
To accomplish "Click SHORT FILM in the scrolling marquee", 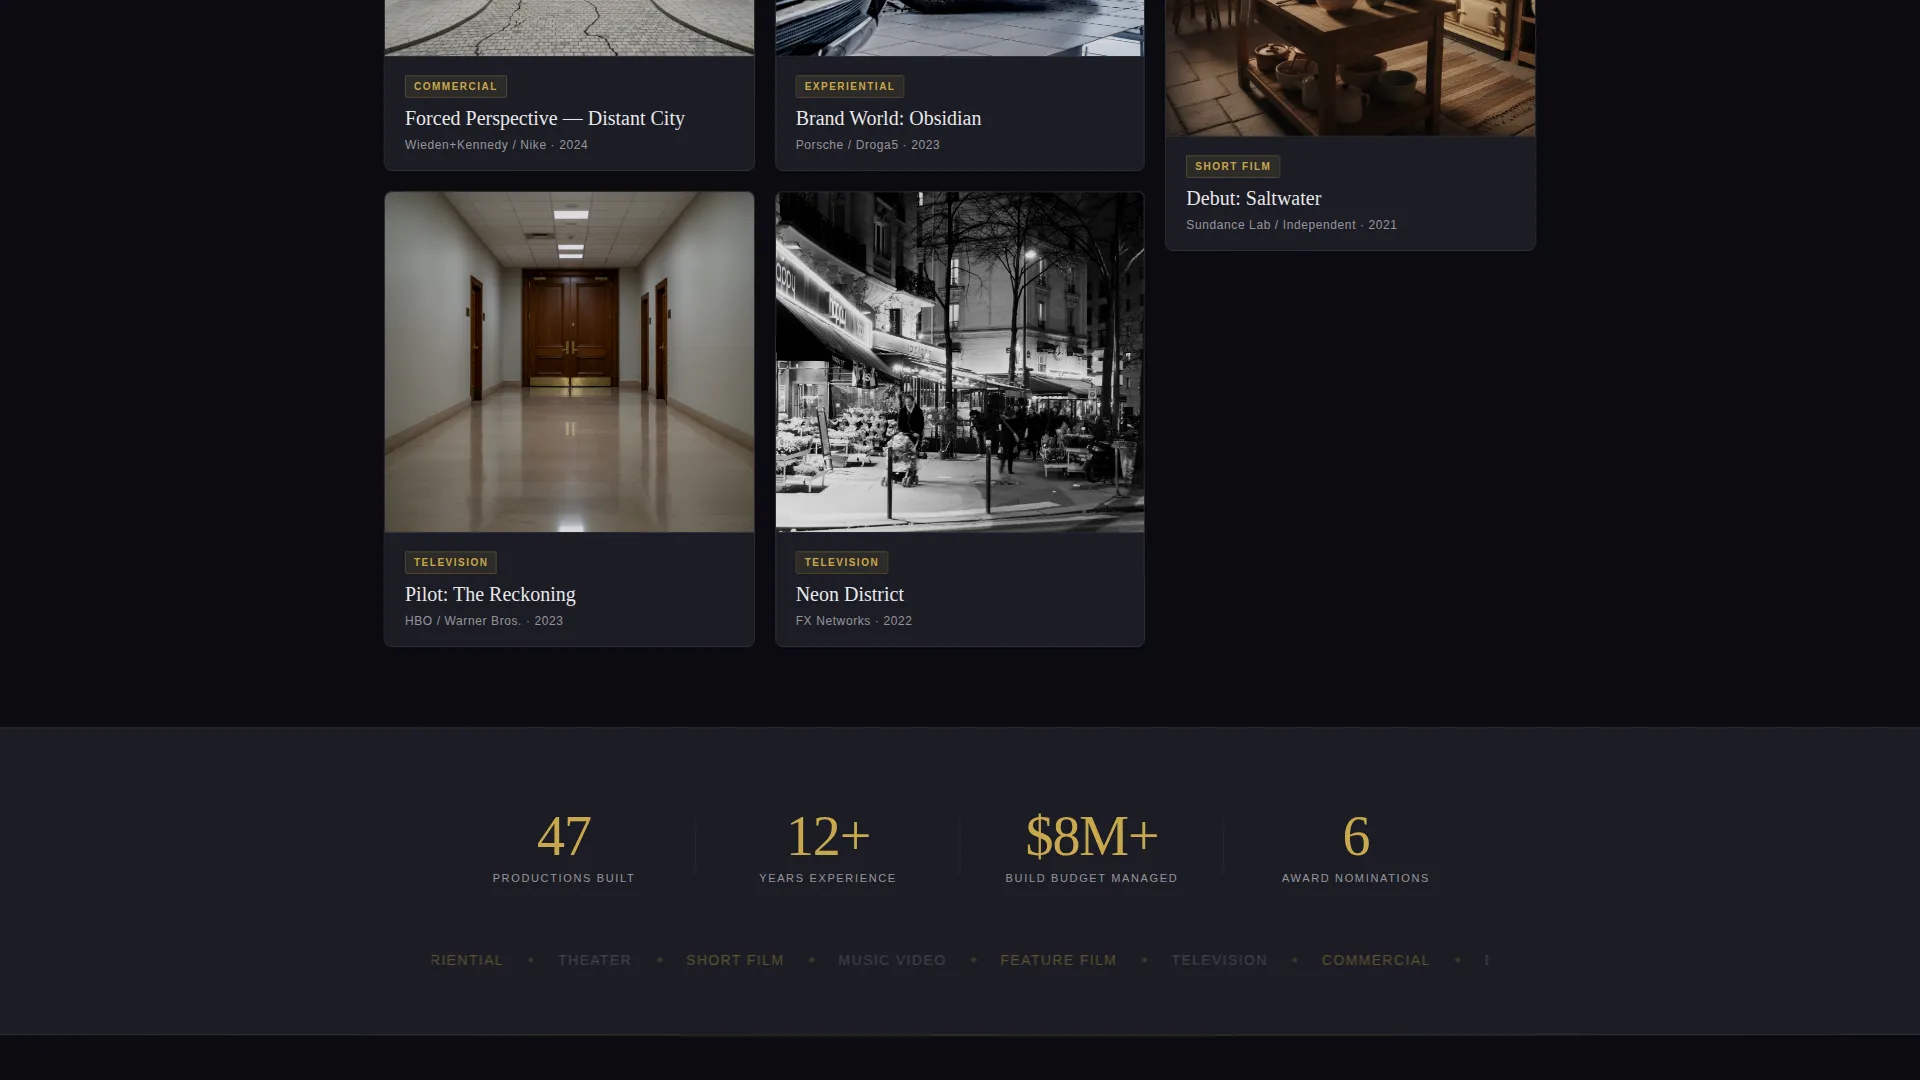I will pos(735,960).
